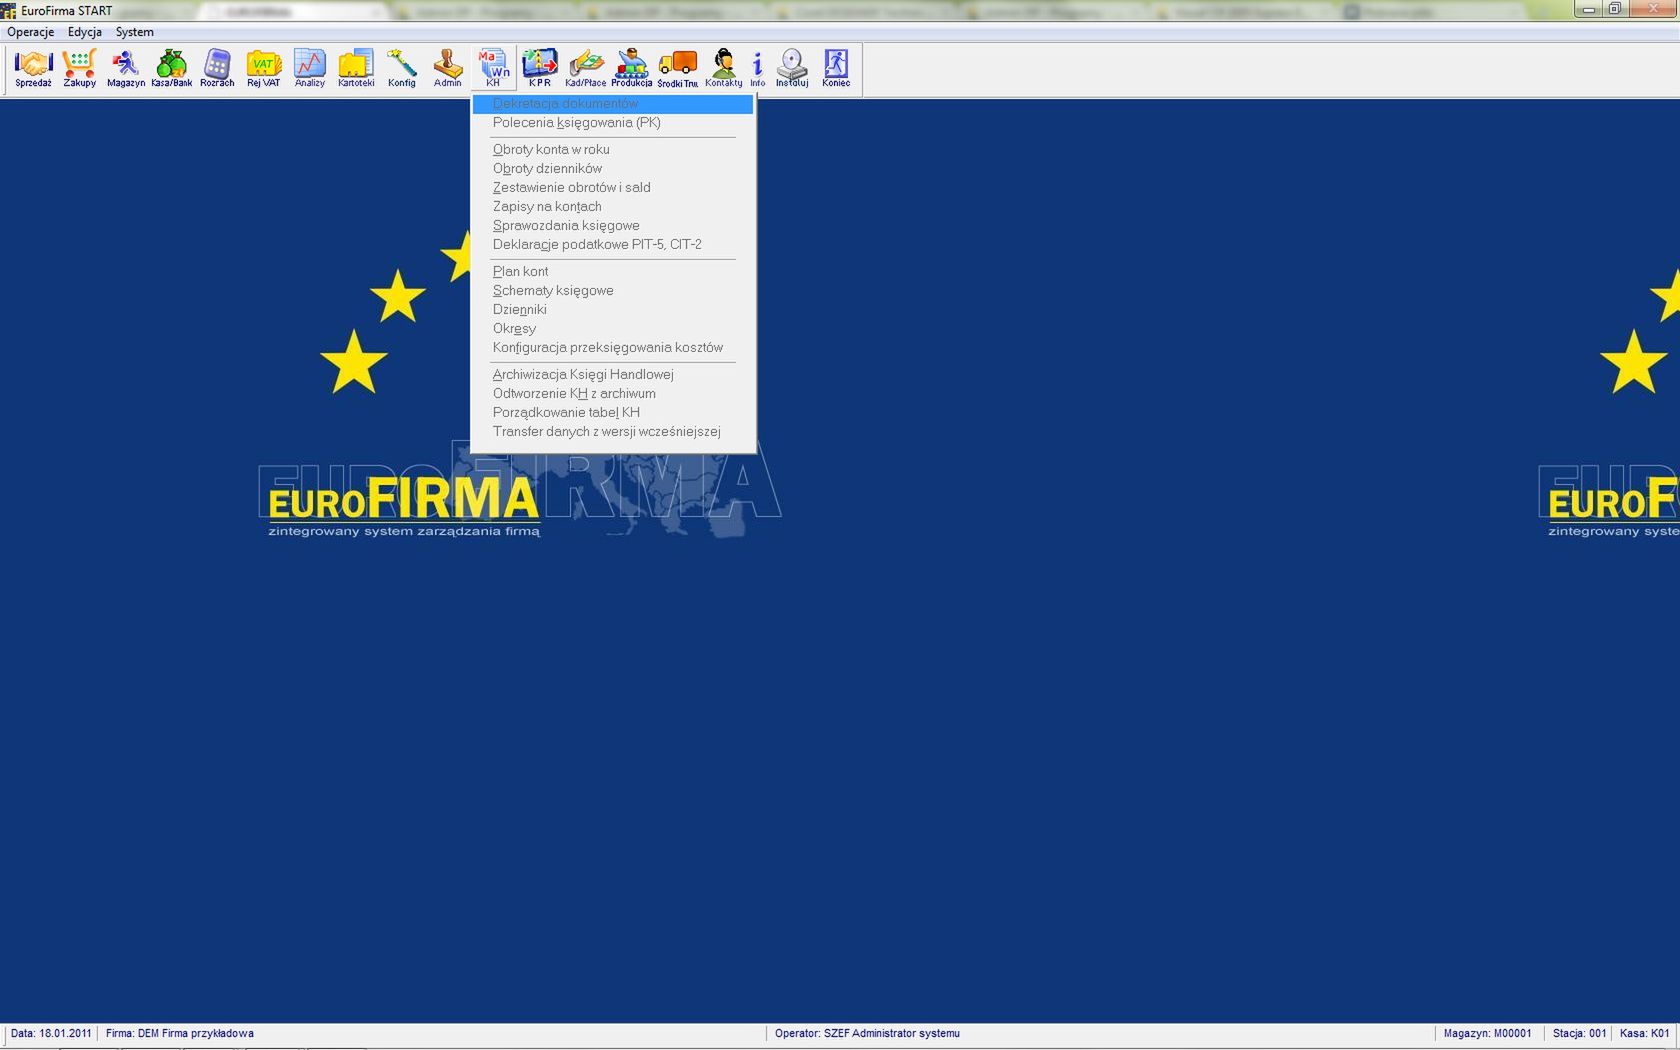Open the Konfig configuration tool
The height and width of the screenshot is (1050, 1680).
(401, 69)
